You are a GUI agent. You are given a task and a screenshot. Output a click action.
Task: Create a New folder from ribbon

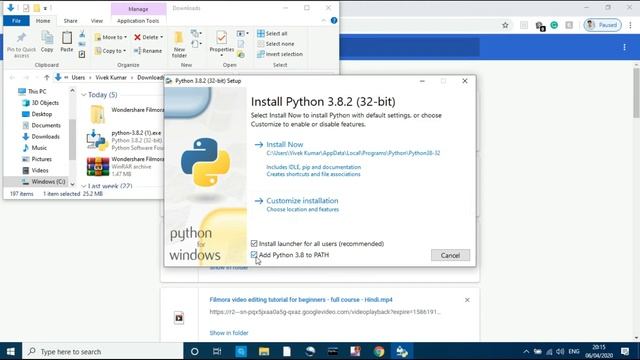tap(179, 44)
